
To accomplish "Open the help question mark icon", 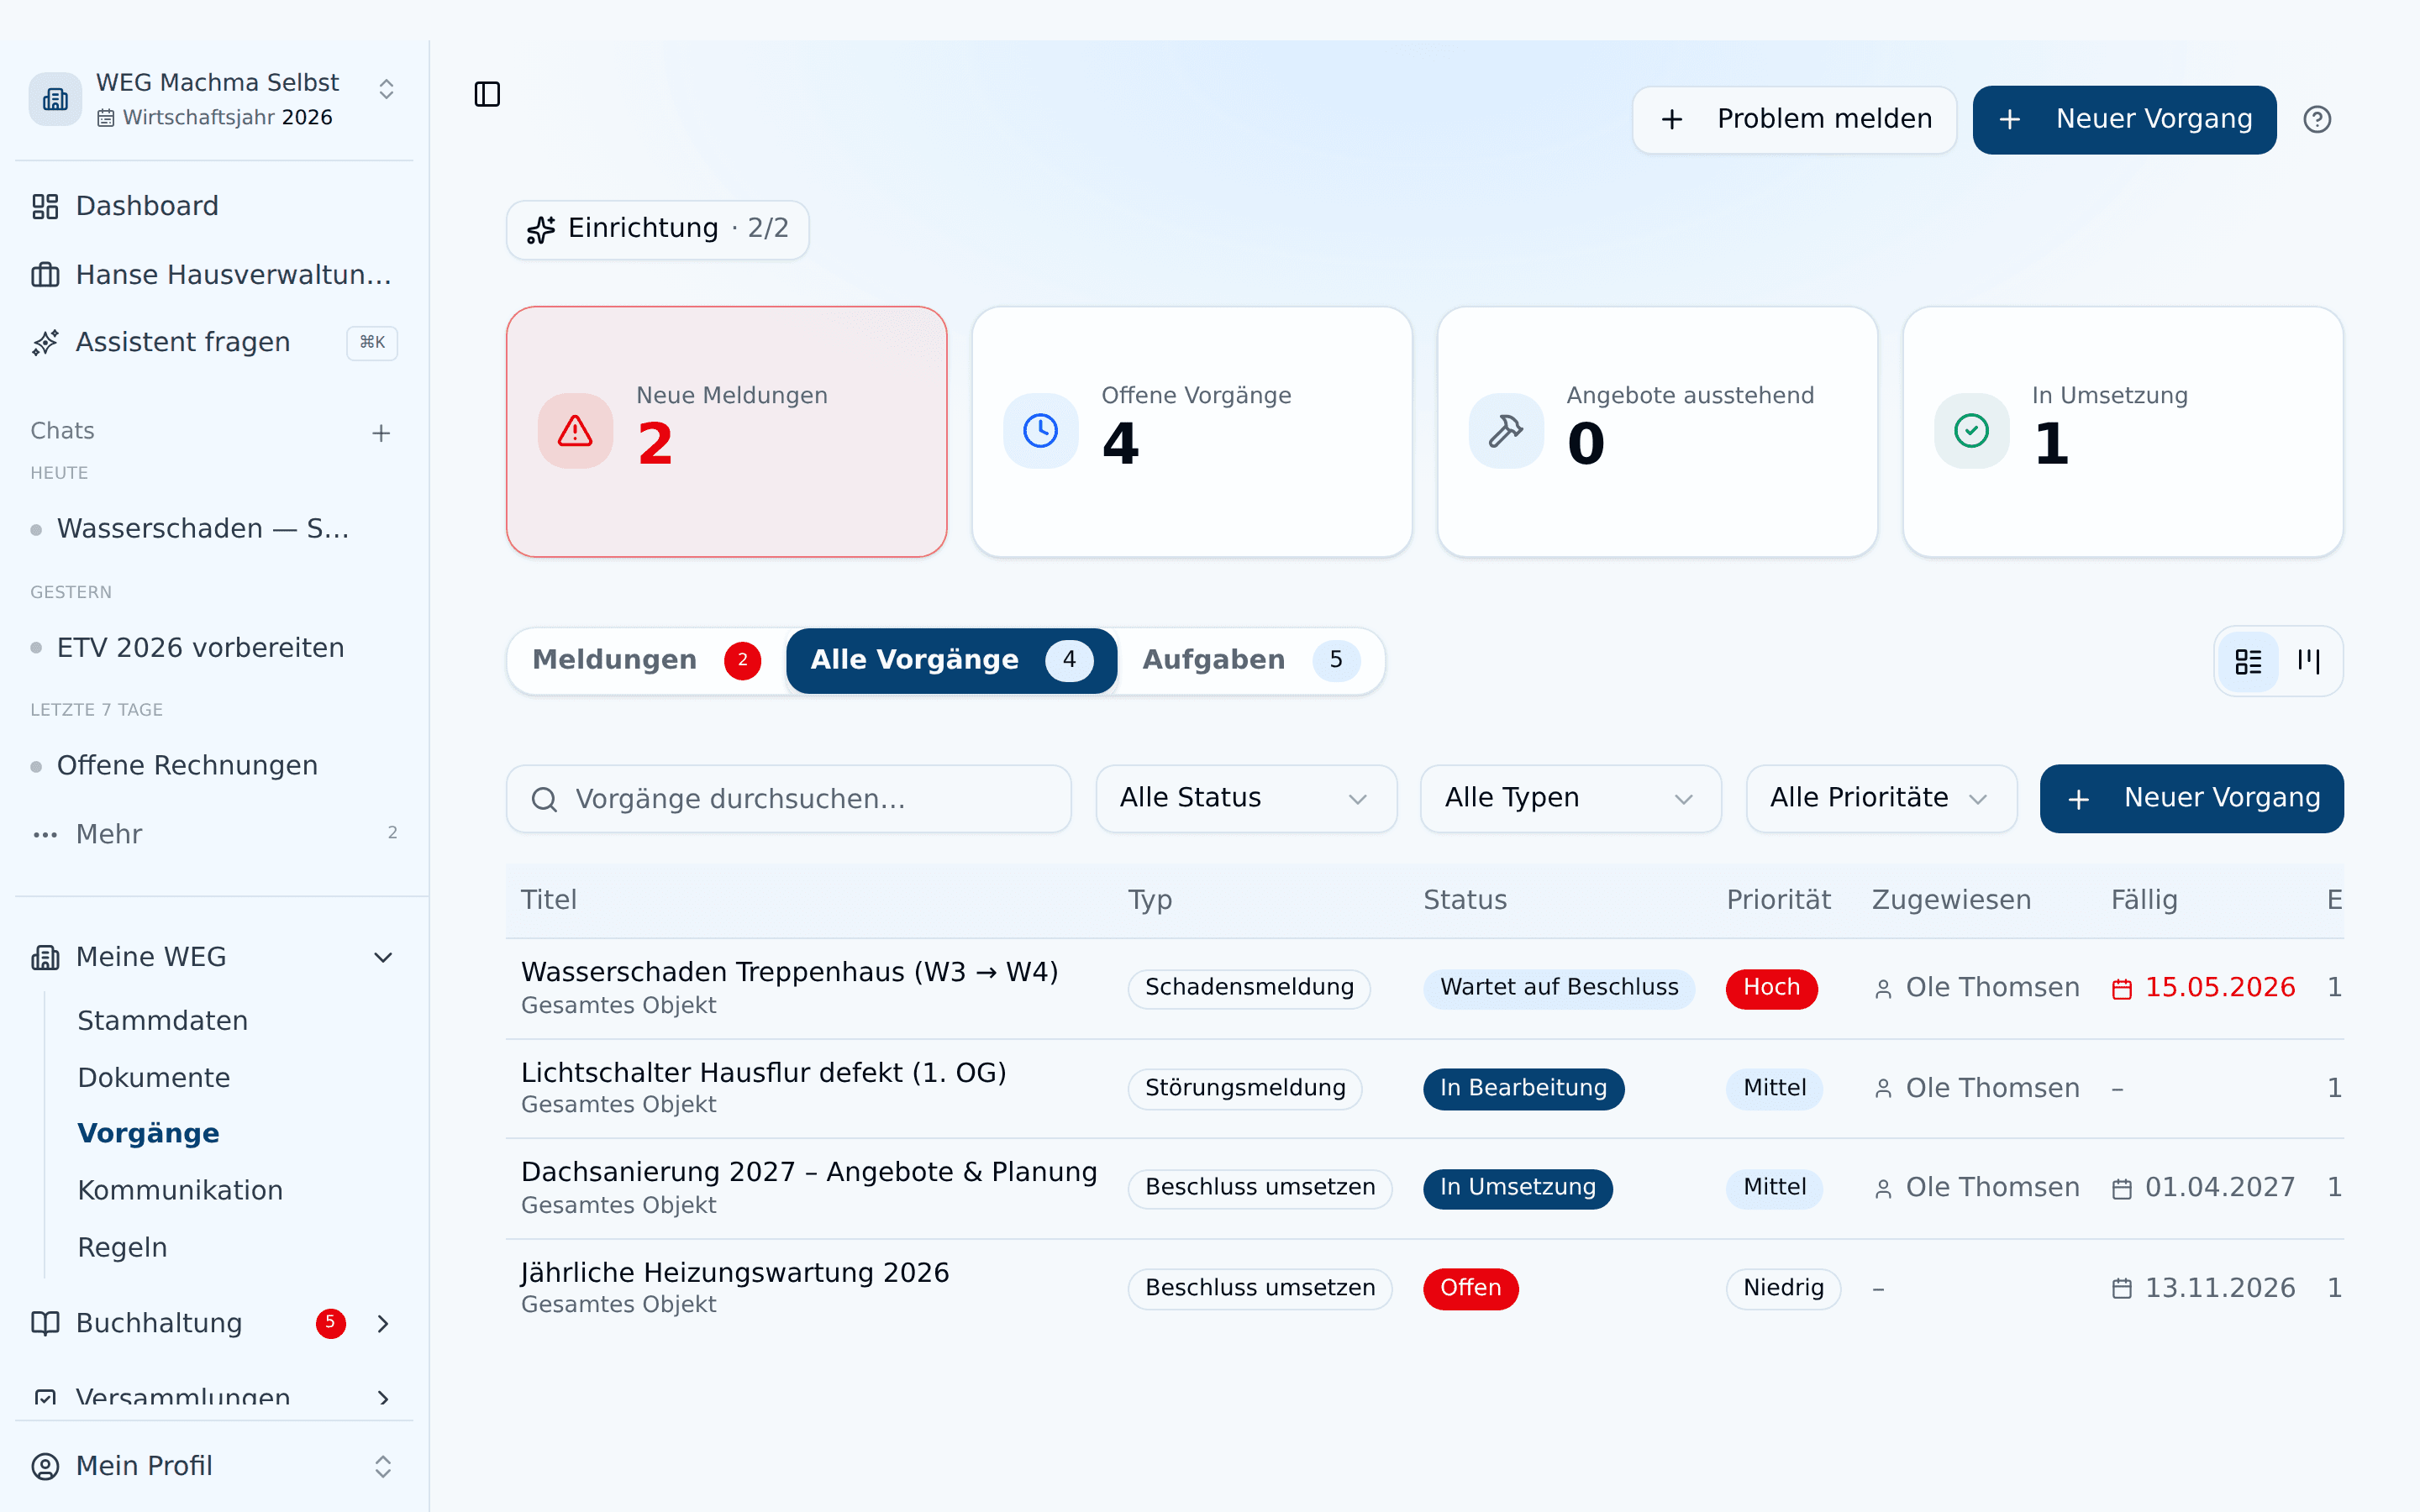I will 2317,119.
